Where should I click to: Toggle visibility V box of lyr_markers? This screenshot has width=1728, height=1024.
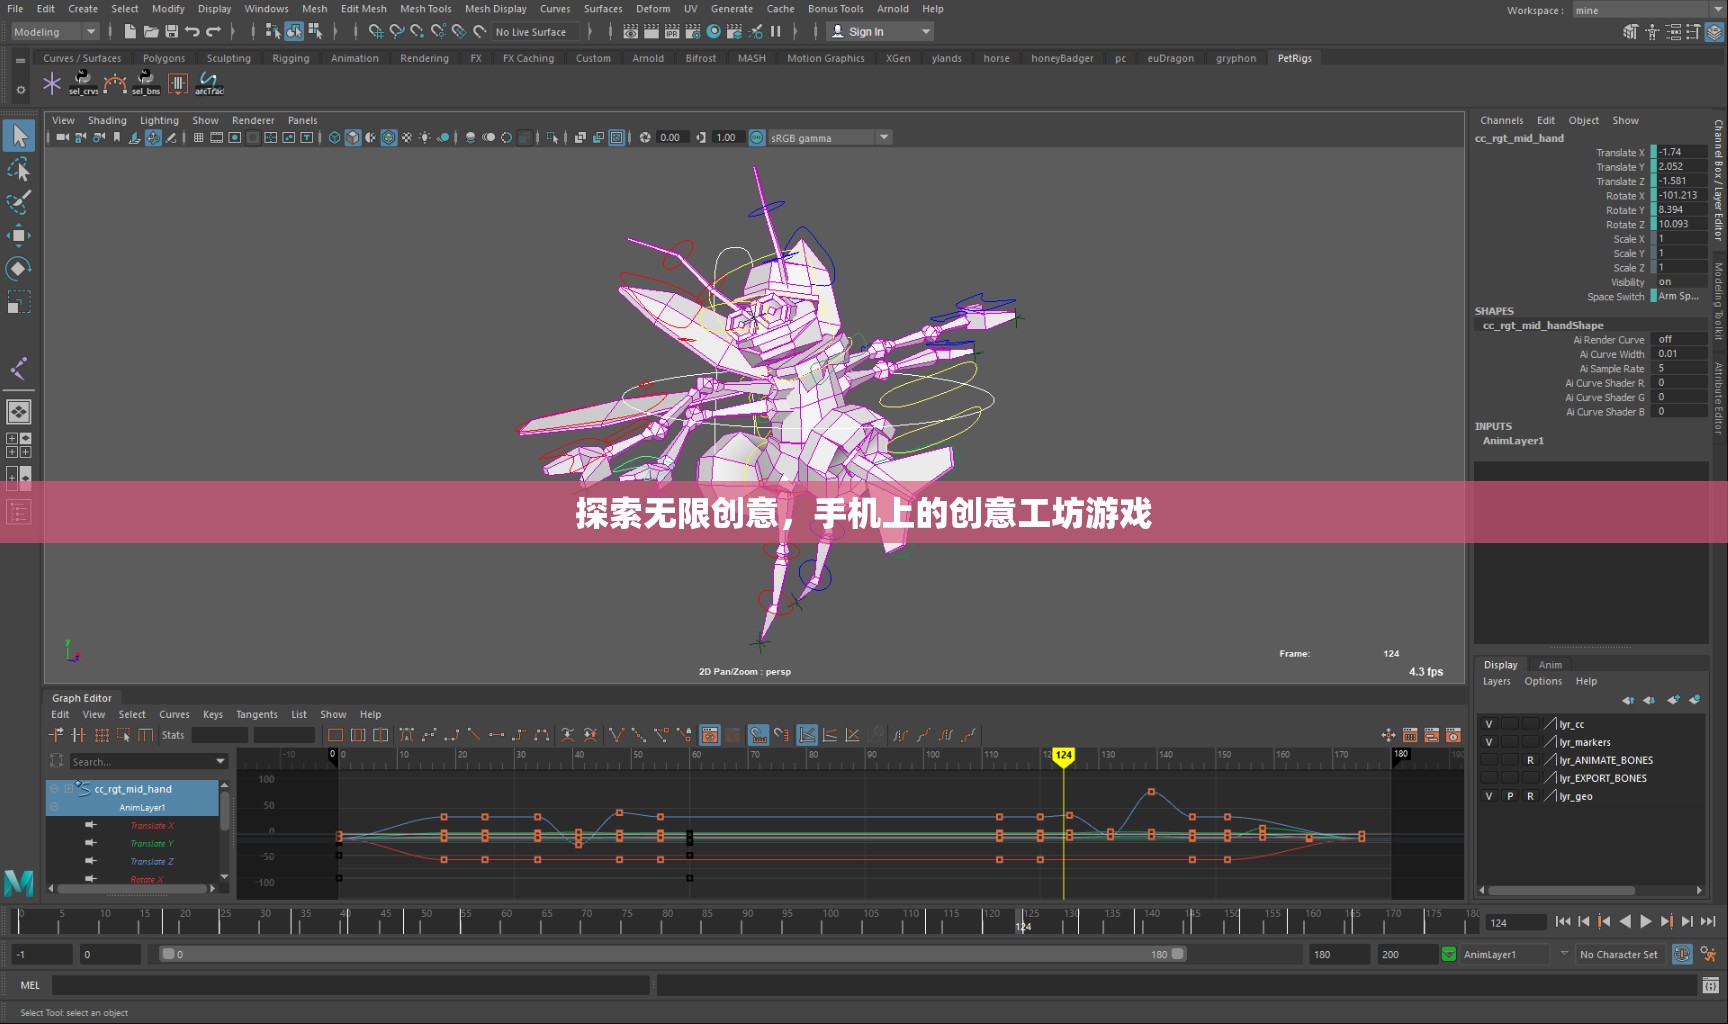1489,742
